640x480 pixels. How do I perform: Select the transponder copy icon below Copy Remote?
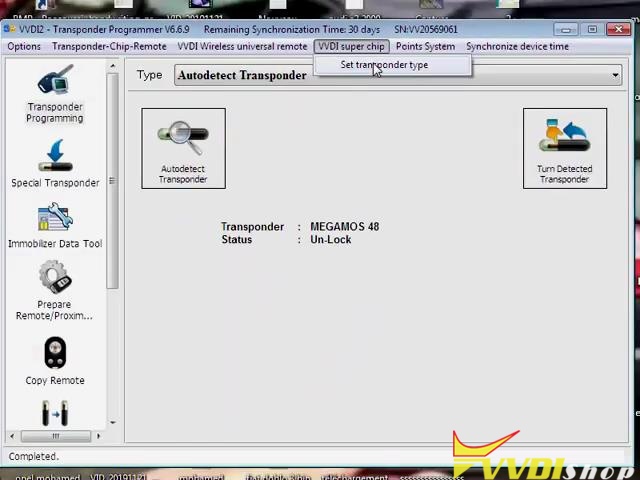(55, 413)
